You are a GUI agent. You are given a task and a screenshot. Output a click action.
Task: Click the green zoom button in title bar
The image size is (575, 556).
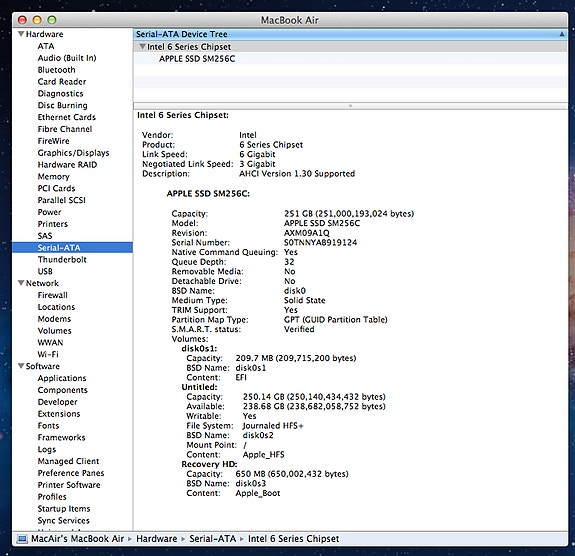pyautogui.click(x=52, y=20)
